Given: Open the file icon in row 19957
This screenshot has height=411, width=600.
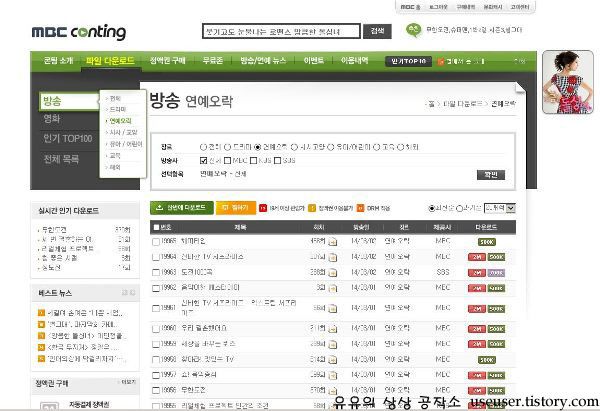Looking at the screenshot, I should click(x=333, y=375).
